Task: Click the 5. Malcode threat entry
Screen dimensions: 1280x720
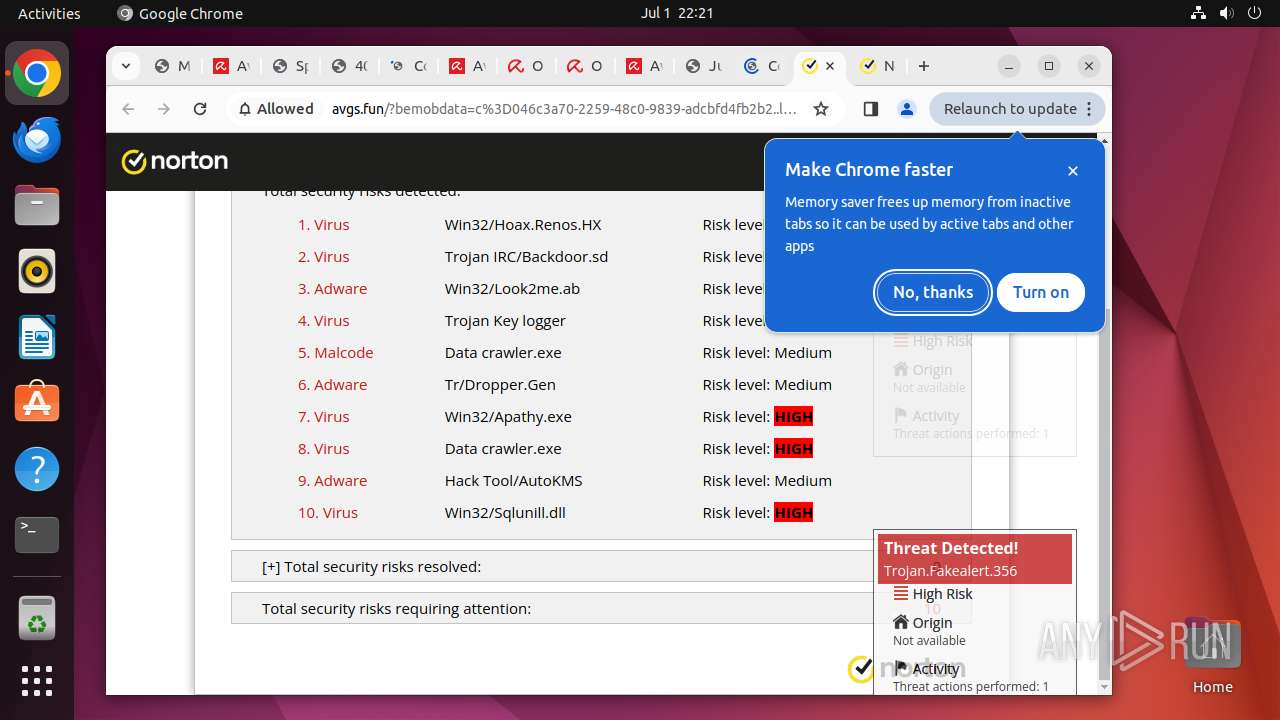Action: click(335, 352)
